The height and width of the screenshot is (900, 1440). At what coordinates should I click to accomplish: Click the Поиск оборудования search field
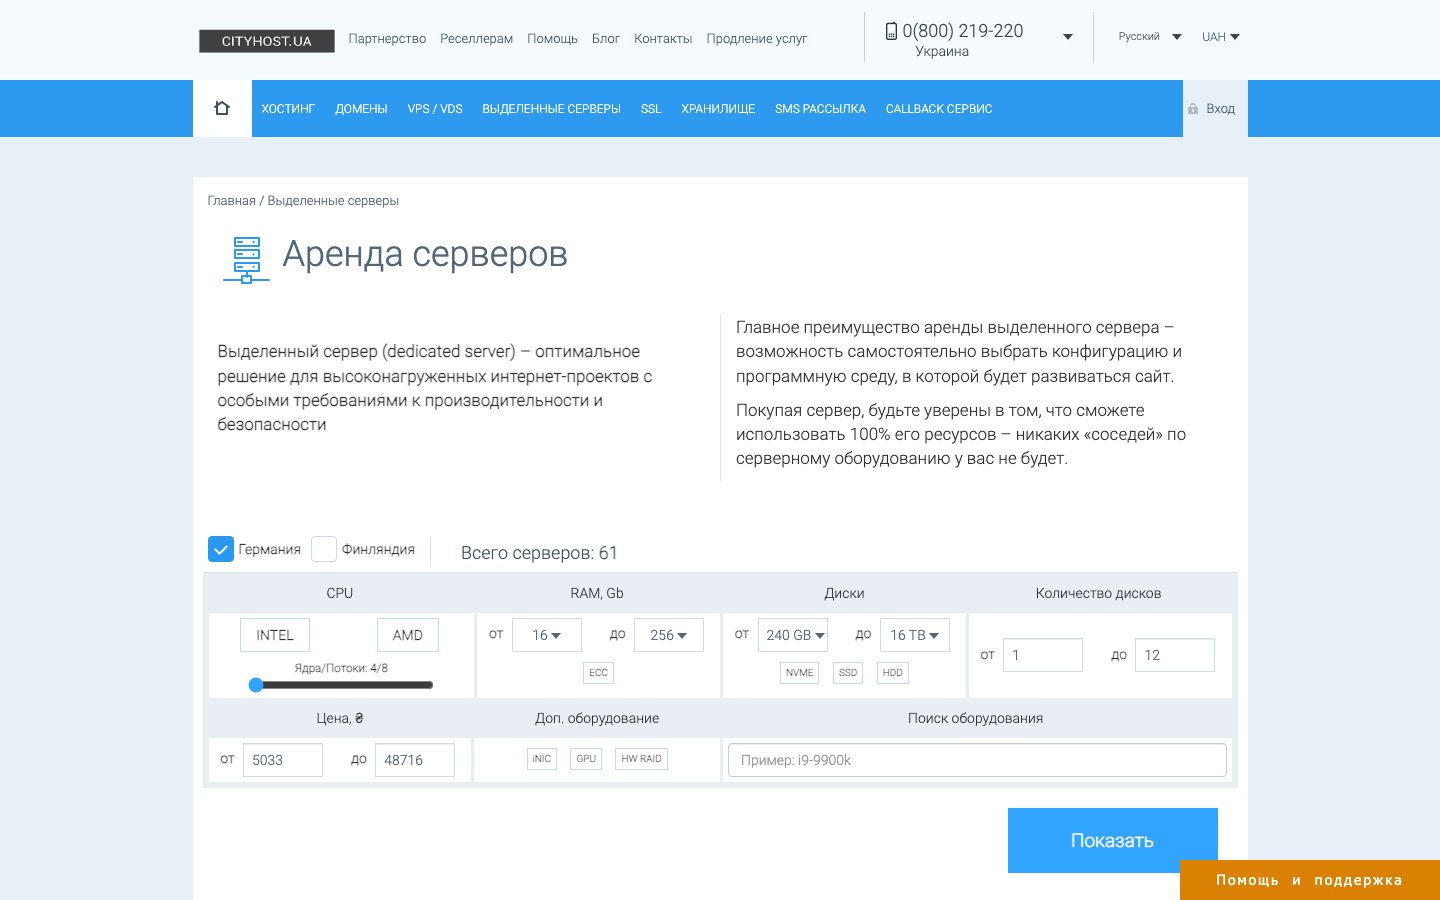[977, 760]
